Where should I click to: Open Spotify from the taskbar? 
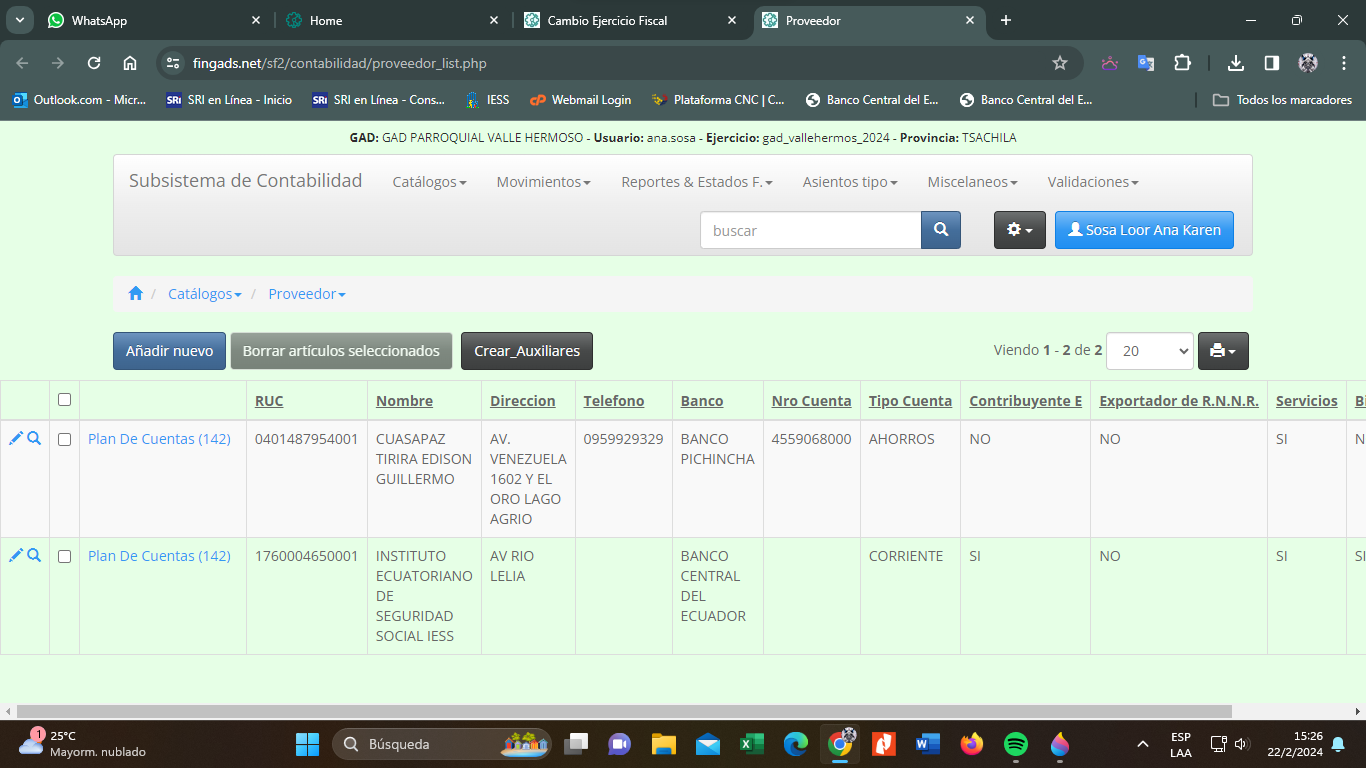(x=1015, y=744)
